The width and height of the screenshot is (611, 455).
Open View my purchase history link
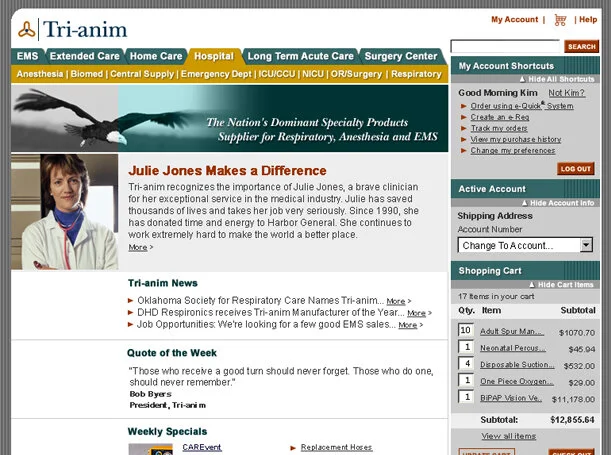pyautogui.click(x=516, y=139)
